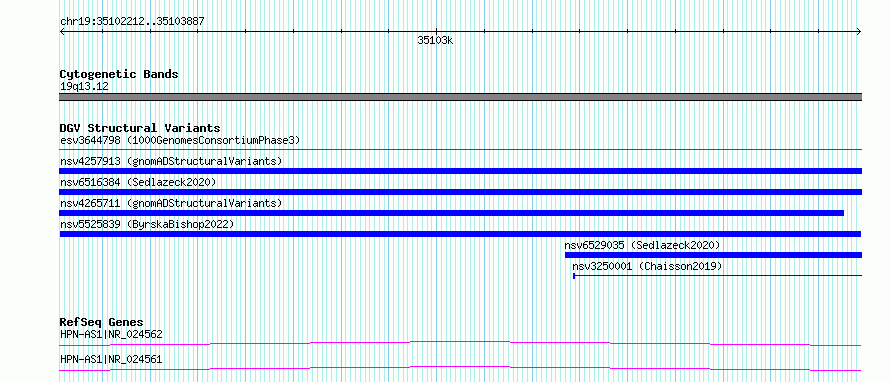Click the nsv4265711 gnomAD variant bar
Image resolution: width=890 pixels, height=382 pixels.
point(452,213)
